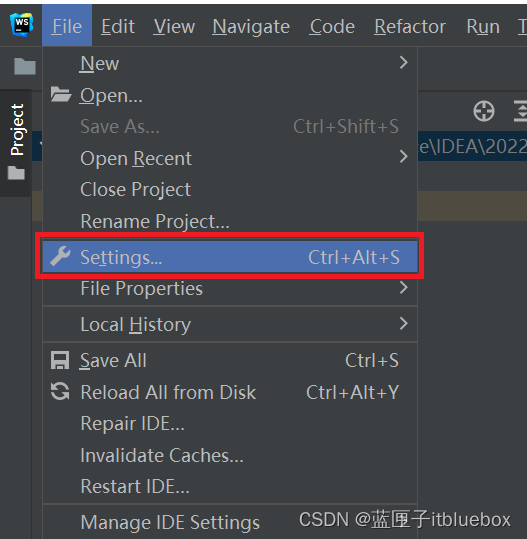Click the wrench icon beside Settings
This screenshot has width=527, height=539.
click(60, 256)
